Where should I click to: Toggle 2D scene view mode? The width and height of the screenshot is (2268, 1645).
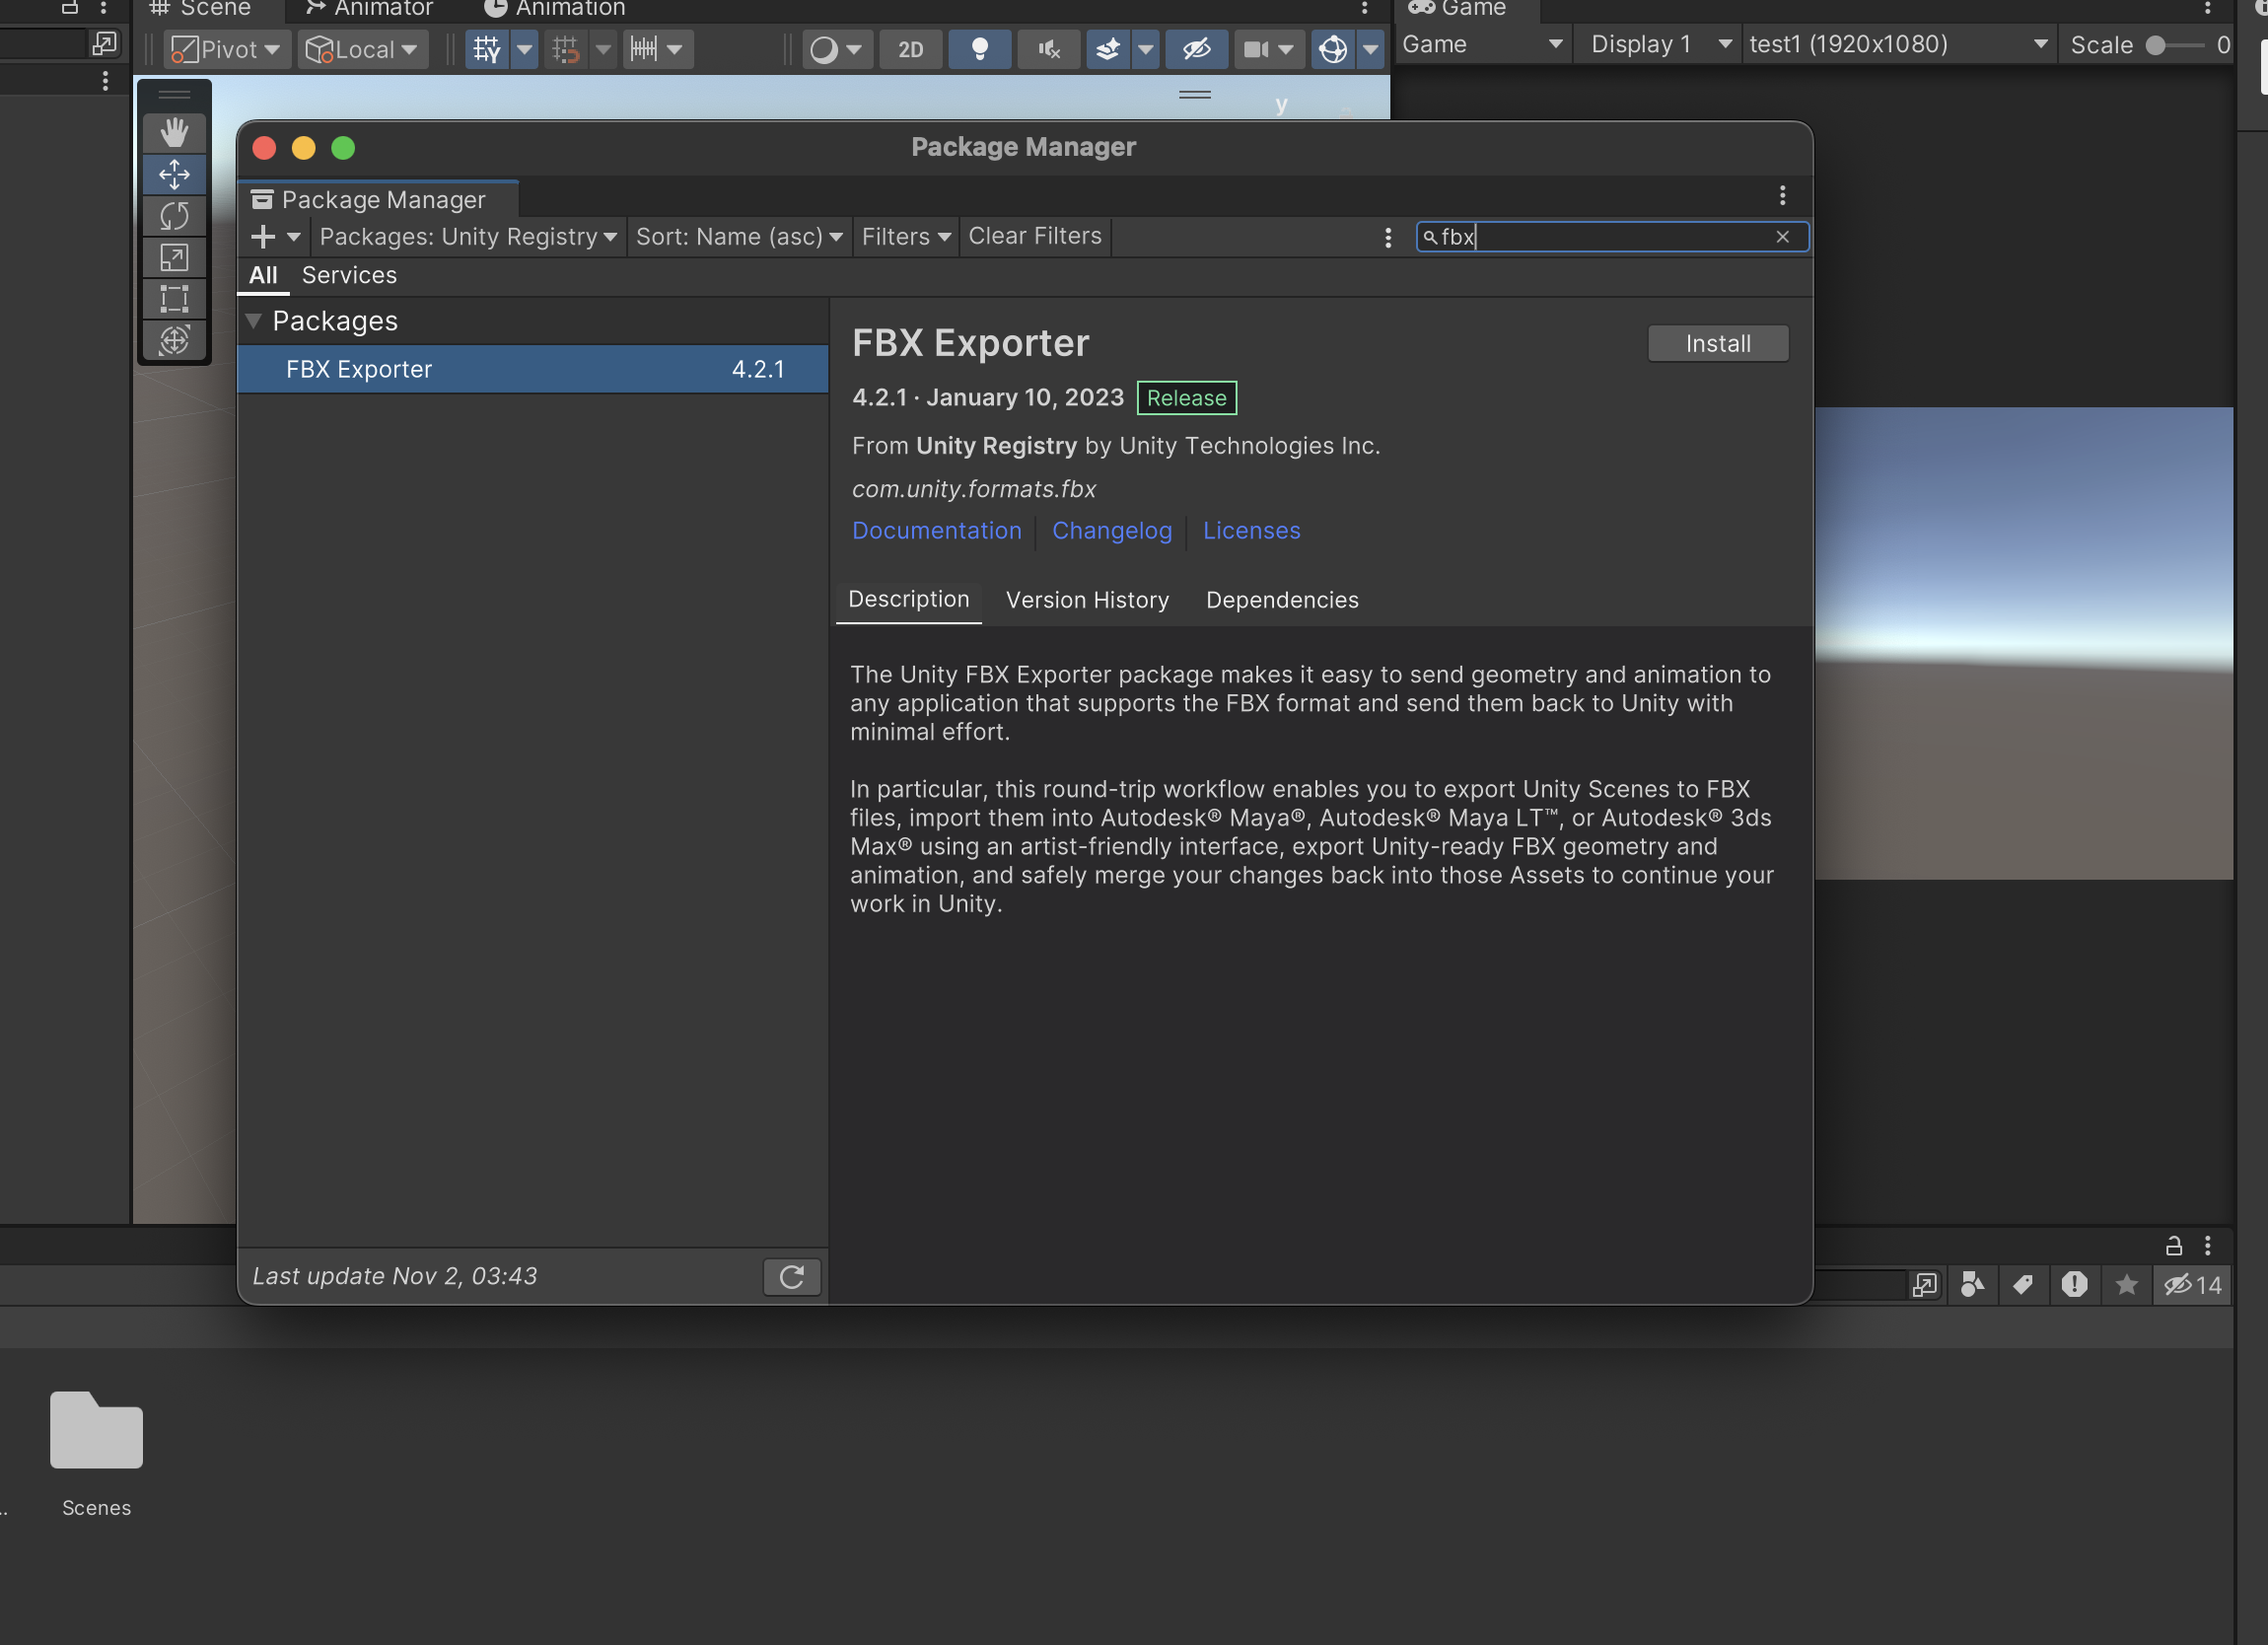tap(910, 49)
